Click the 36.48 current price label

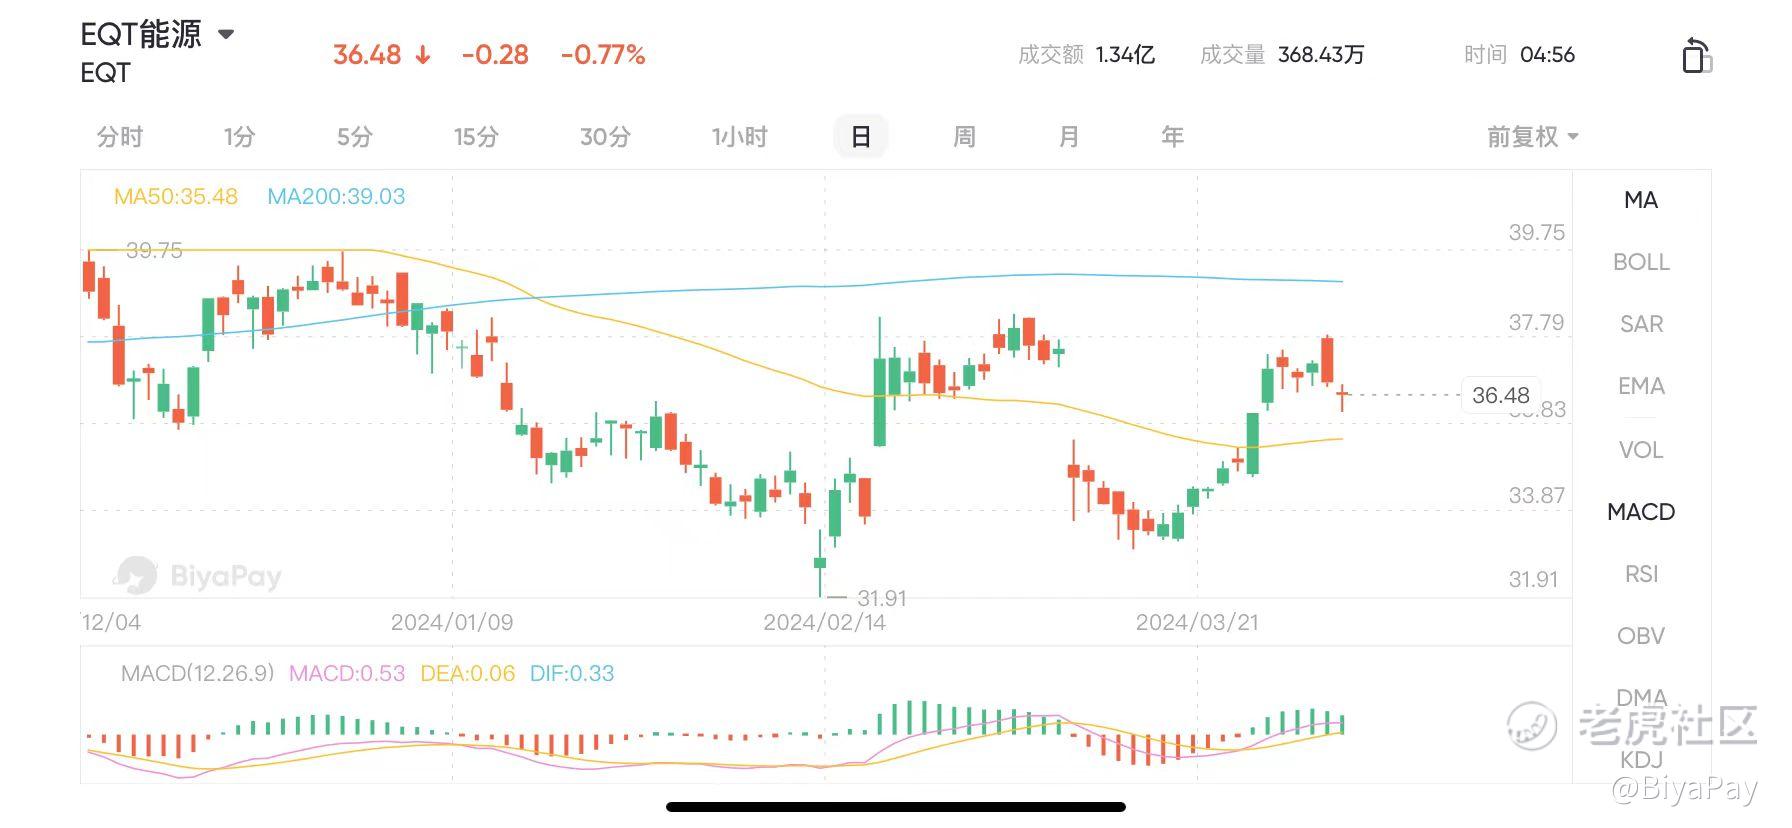1500,395
